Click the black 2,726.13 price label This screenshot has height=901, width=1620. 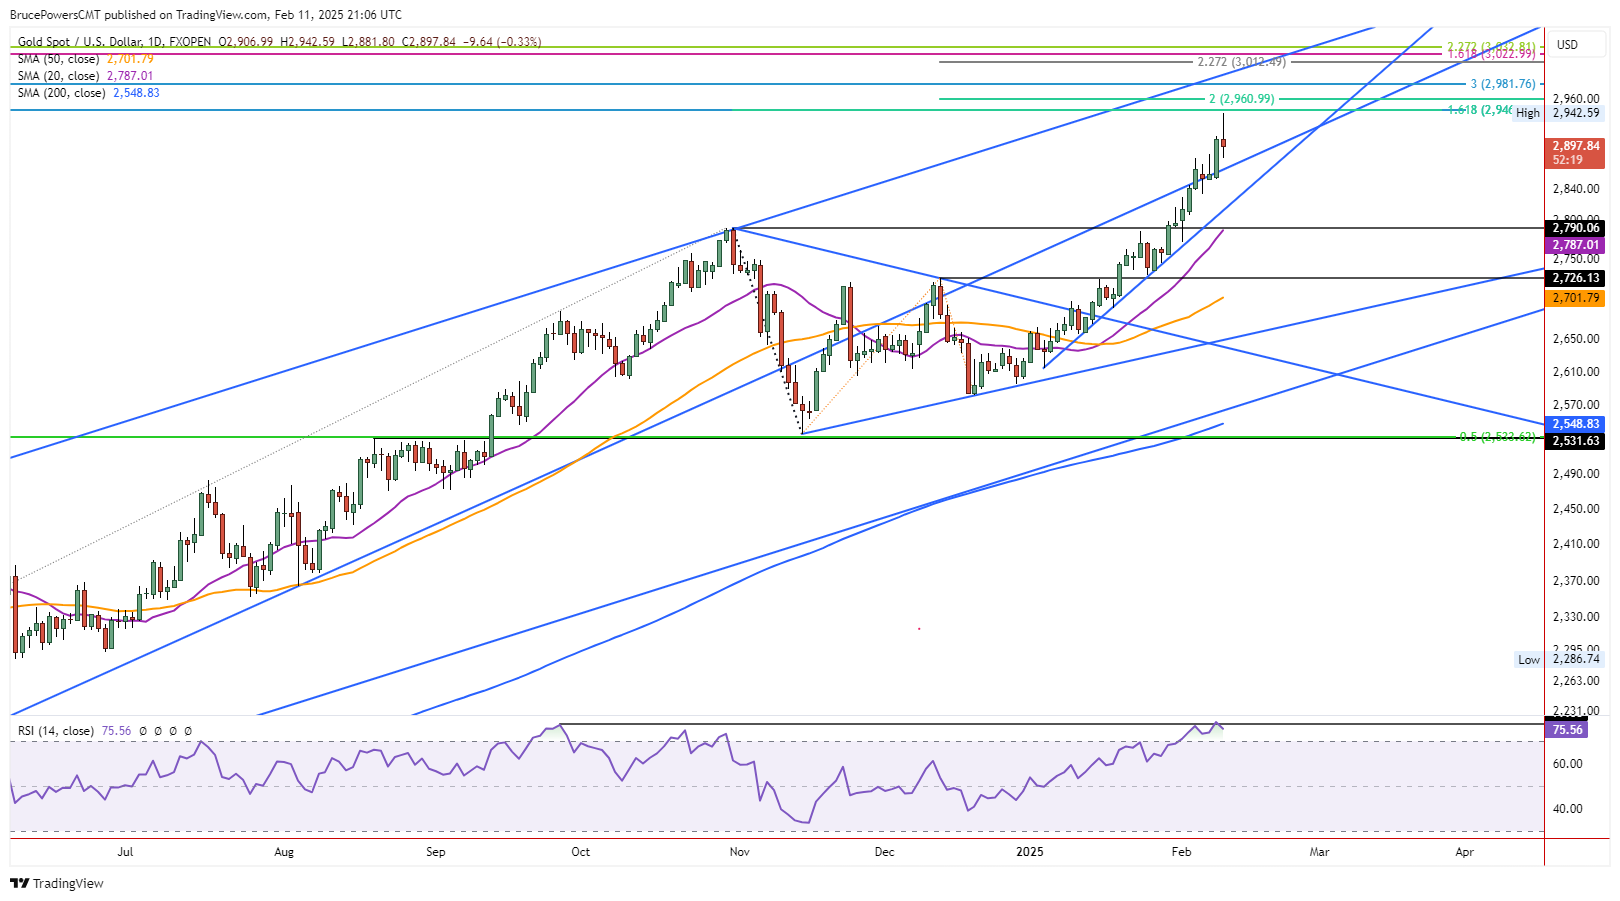[1576, 278]
